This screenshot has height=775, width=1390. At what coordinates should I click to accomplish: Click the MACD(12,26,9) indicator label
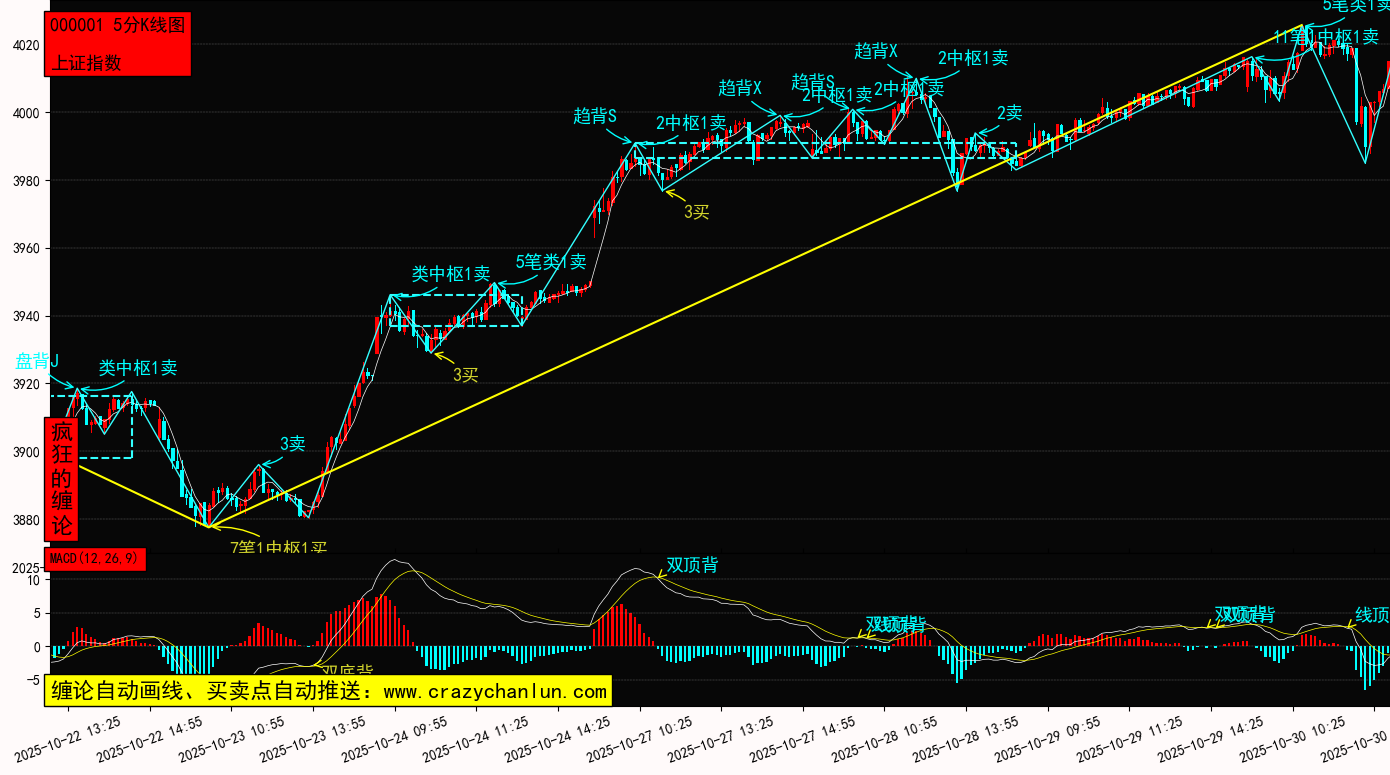tap(95, 559)
